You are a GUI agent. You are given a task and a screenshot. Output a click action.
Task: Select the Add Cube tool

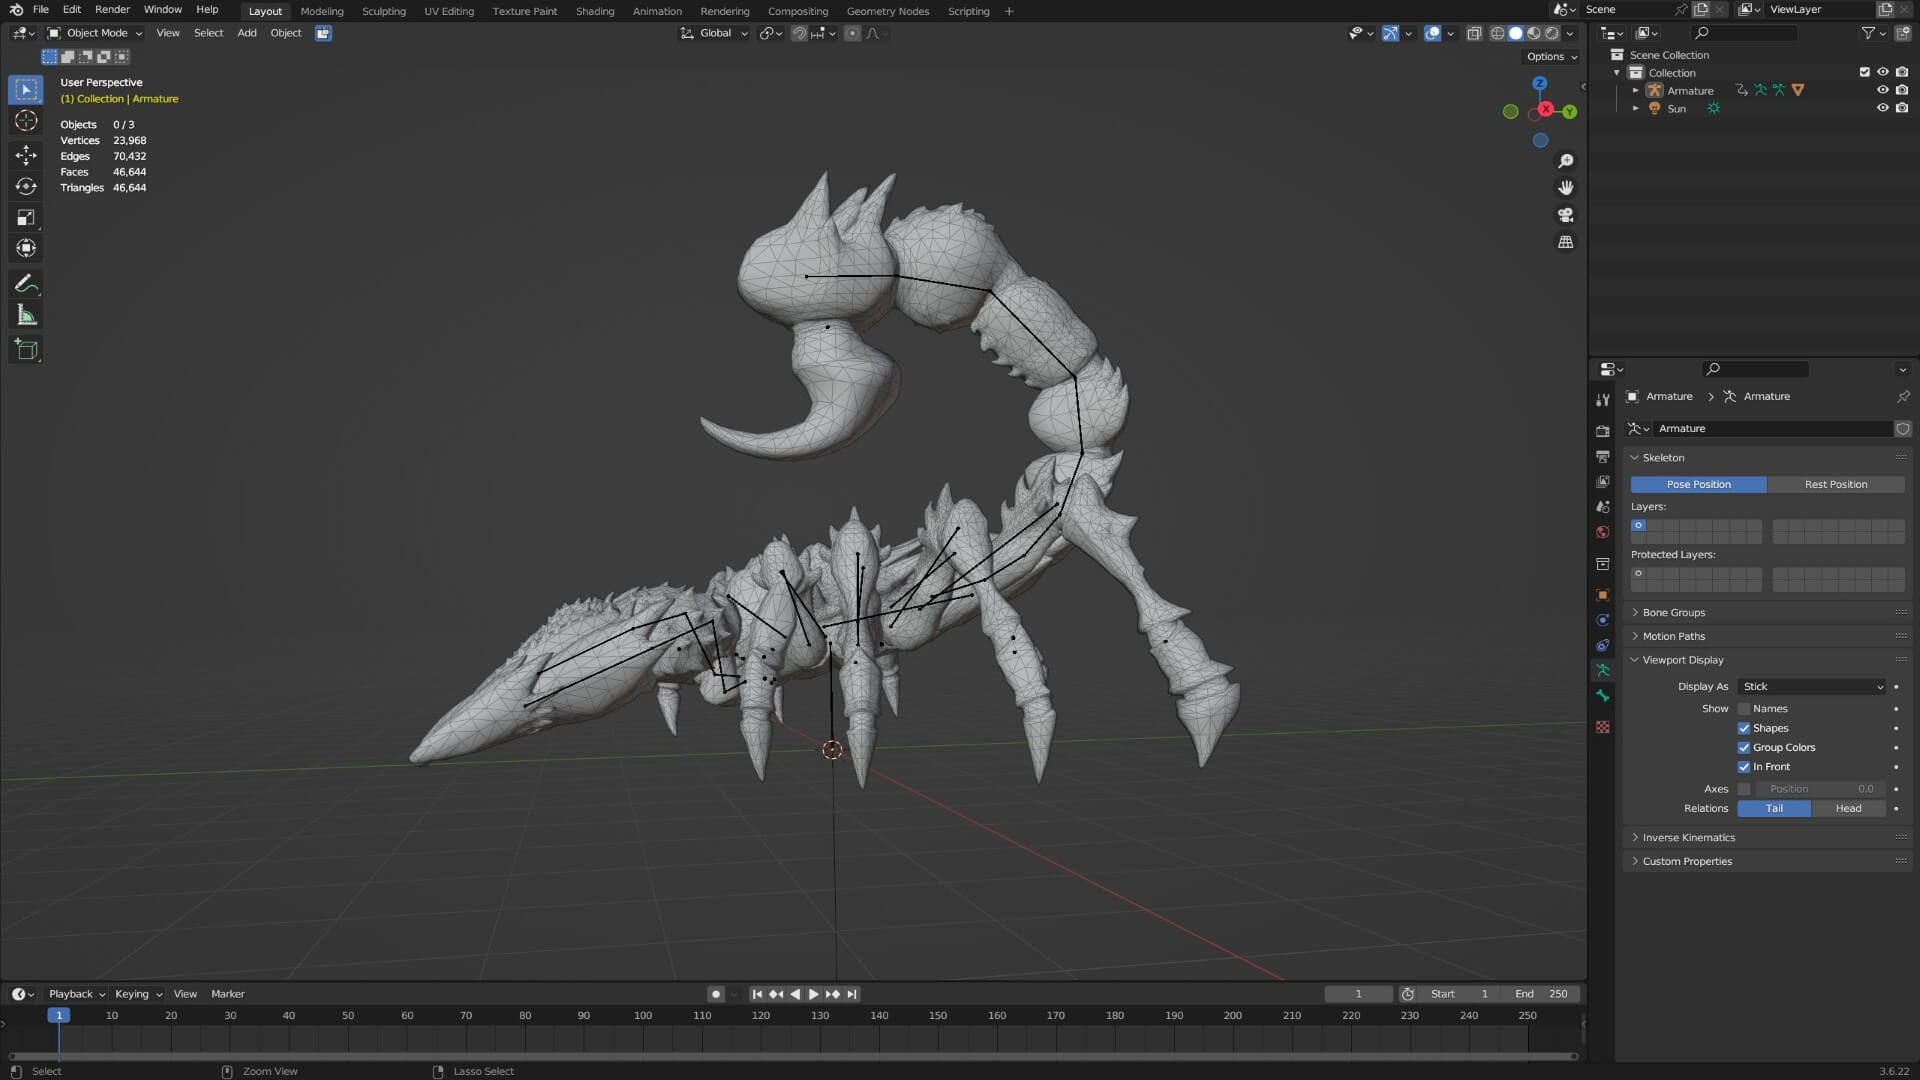[26, 350]
